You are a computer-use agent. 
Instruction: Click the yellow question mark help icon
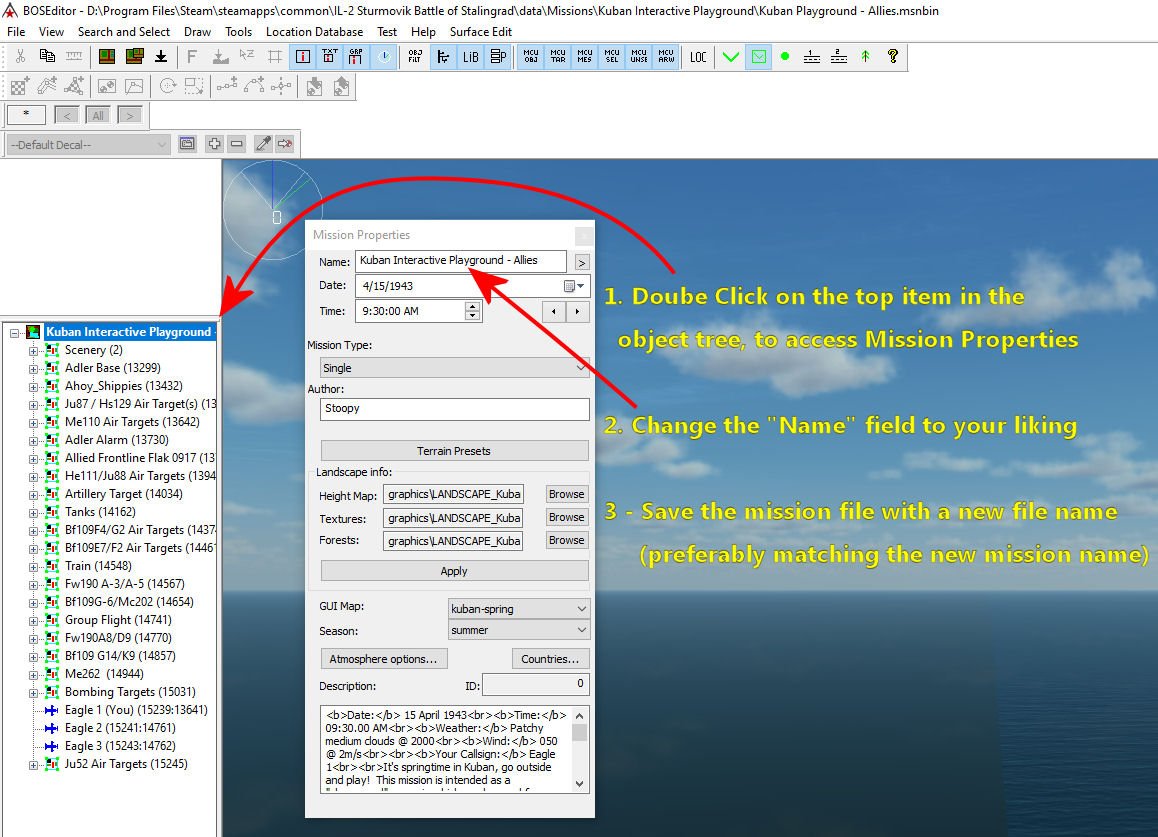click(x=892, y=57)
